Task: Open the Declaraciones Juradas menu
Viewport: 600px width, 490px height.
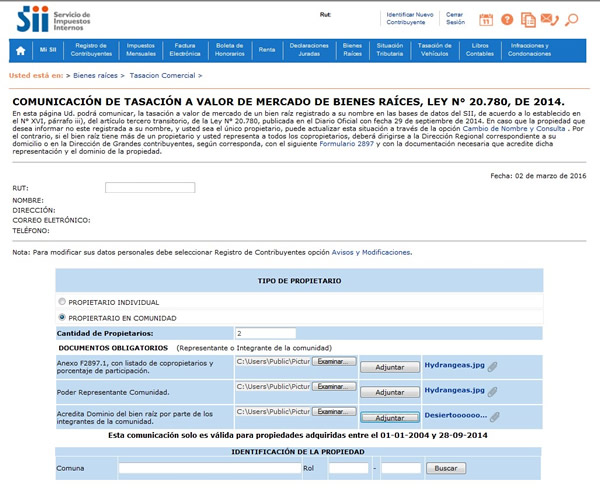Action: click(308, 49)
